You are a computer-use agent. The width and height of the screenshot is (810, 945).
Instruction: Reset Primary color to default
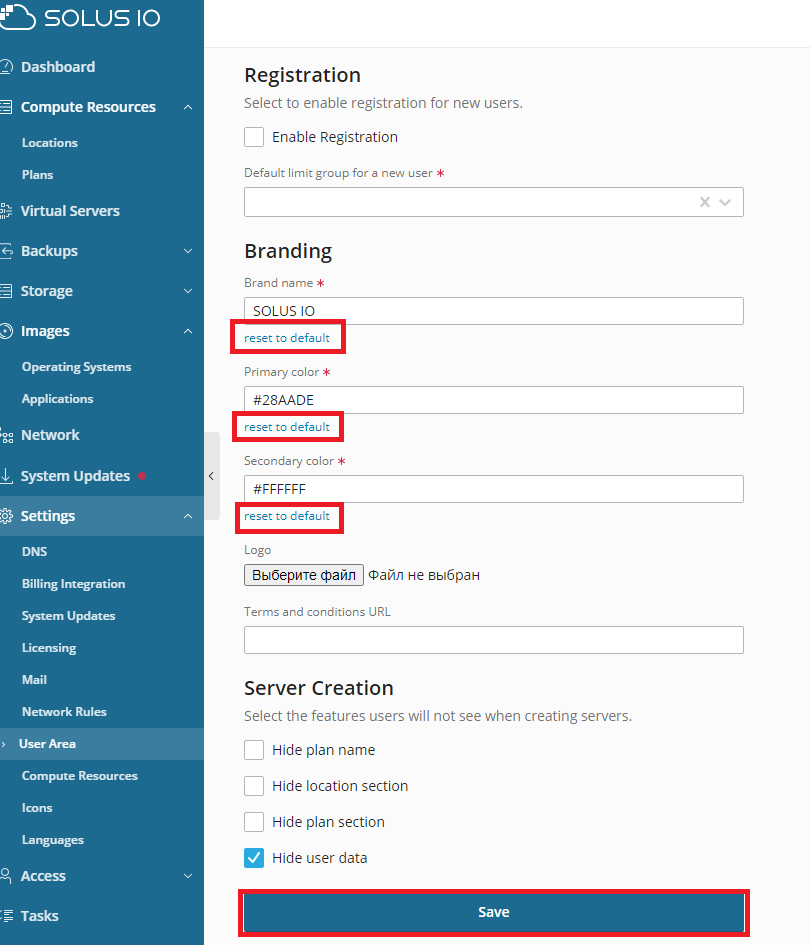tap(287, 427)
